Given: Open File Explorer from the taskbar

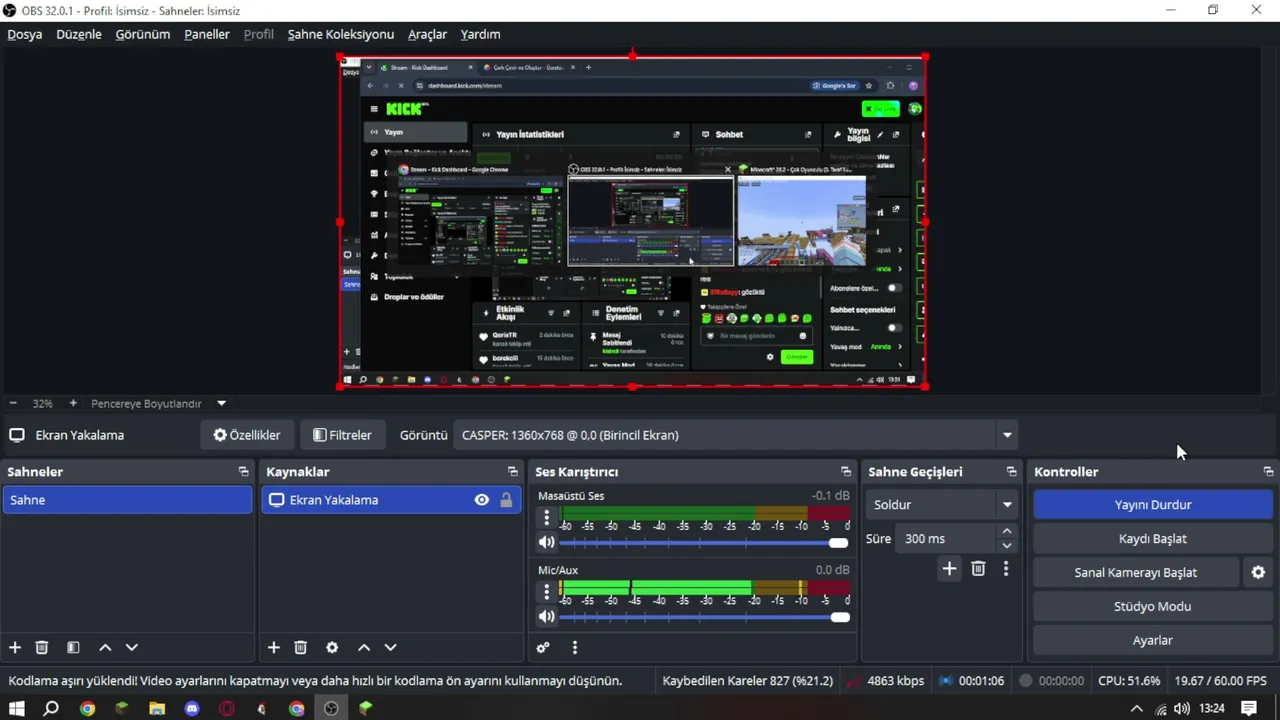Looking at the screenshot, I should (157, 709).
